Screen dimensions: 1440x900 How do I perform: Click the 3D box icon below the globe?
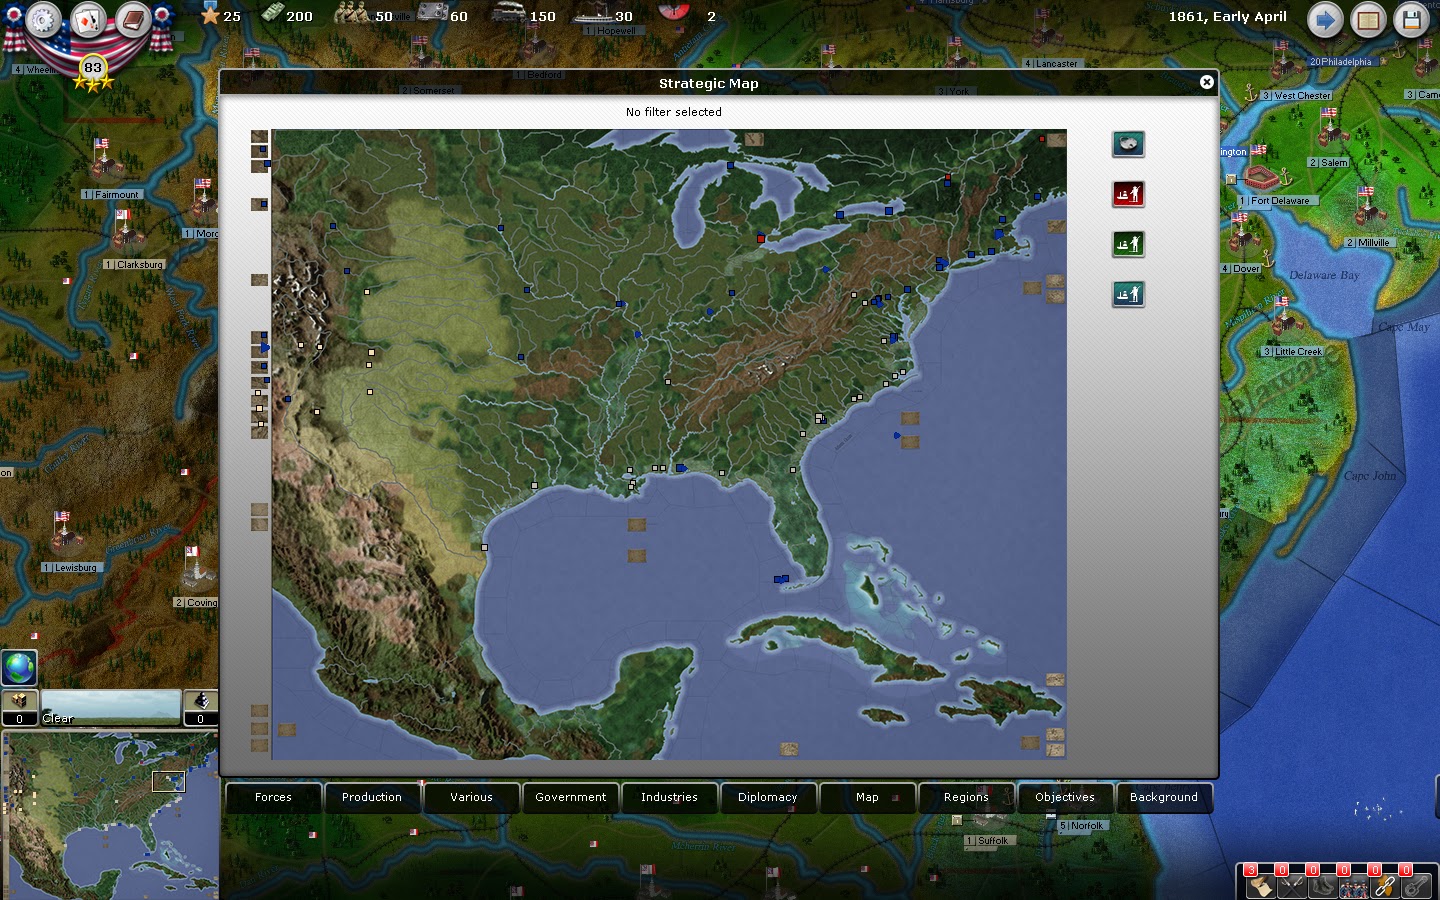[x=19, y=700]
